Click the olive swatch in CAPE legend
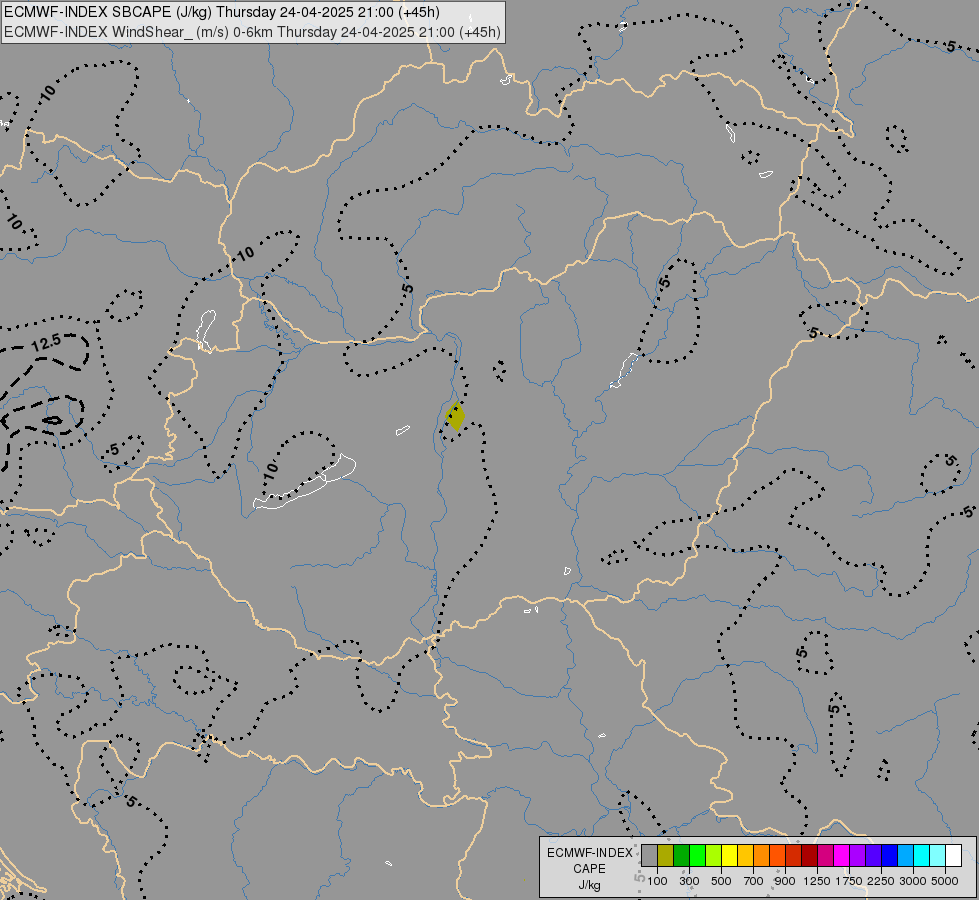The width and height of the screenshot is (979, 900). click(665, 856)
